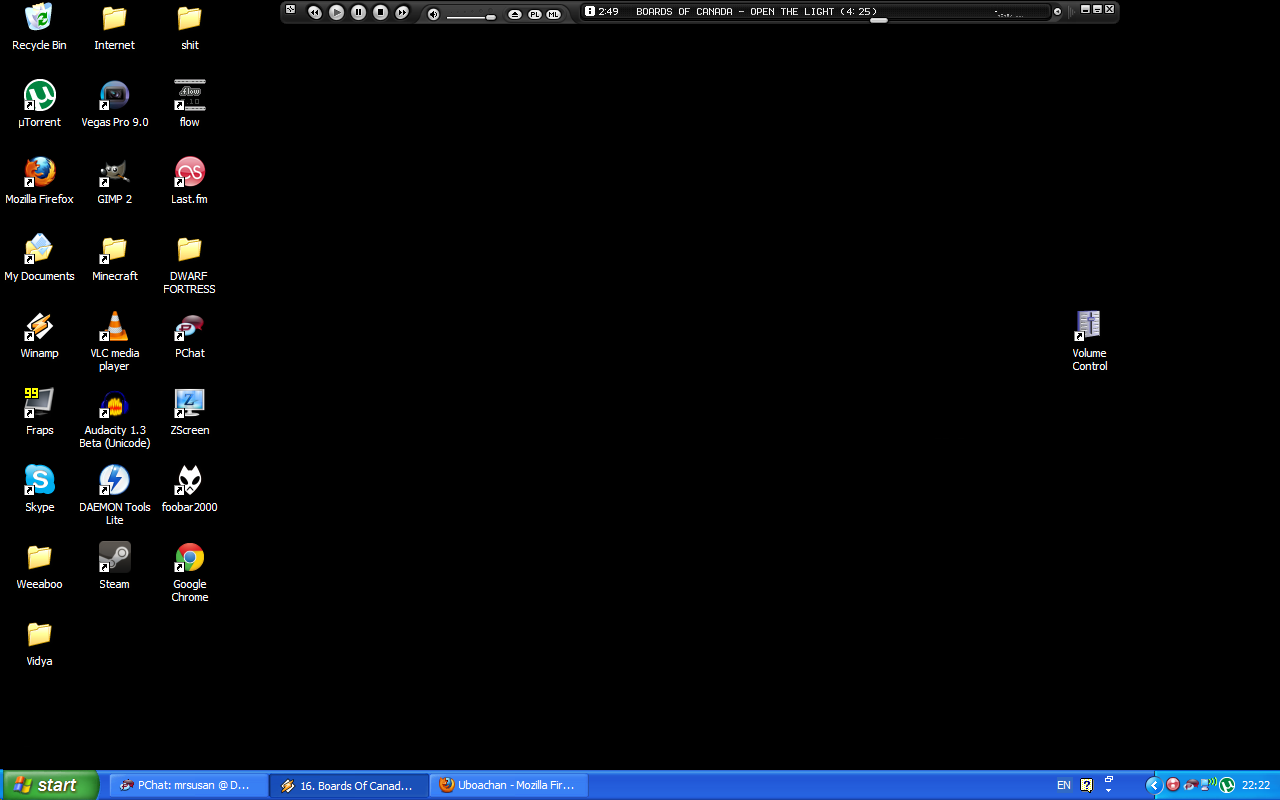Image resolution: width=1280 pixels, height=800 pixels.
Task: Select the flow desktop shortcut
Action: click(189, 104)
